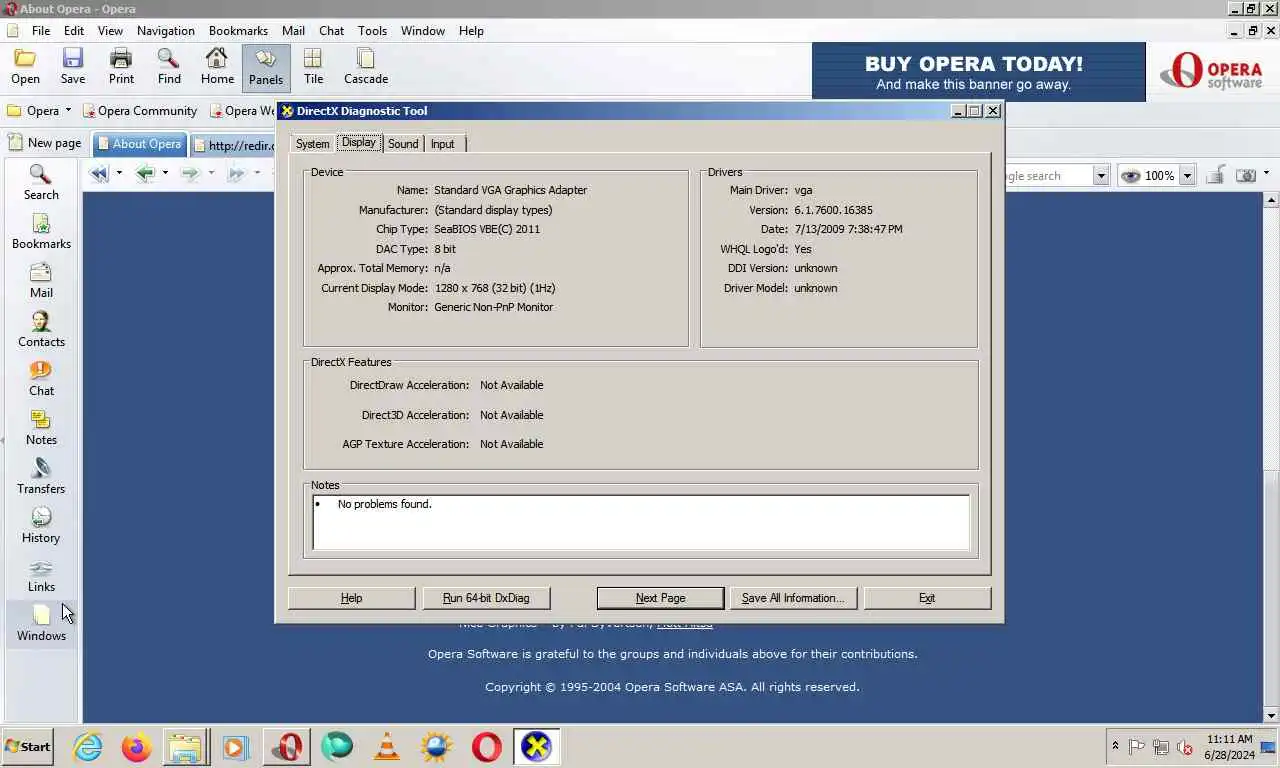Screen dimensions: 1280x768
Task: Open the Navigation menu
Action: click(x=166, y=31)
